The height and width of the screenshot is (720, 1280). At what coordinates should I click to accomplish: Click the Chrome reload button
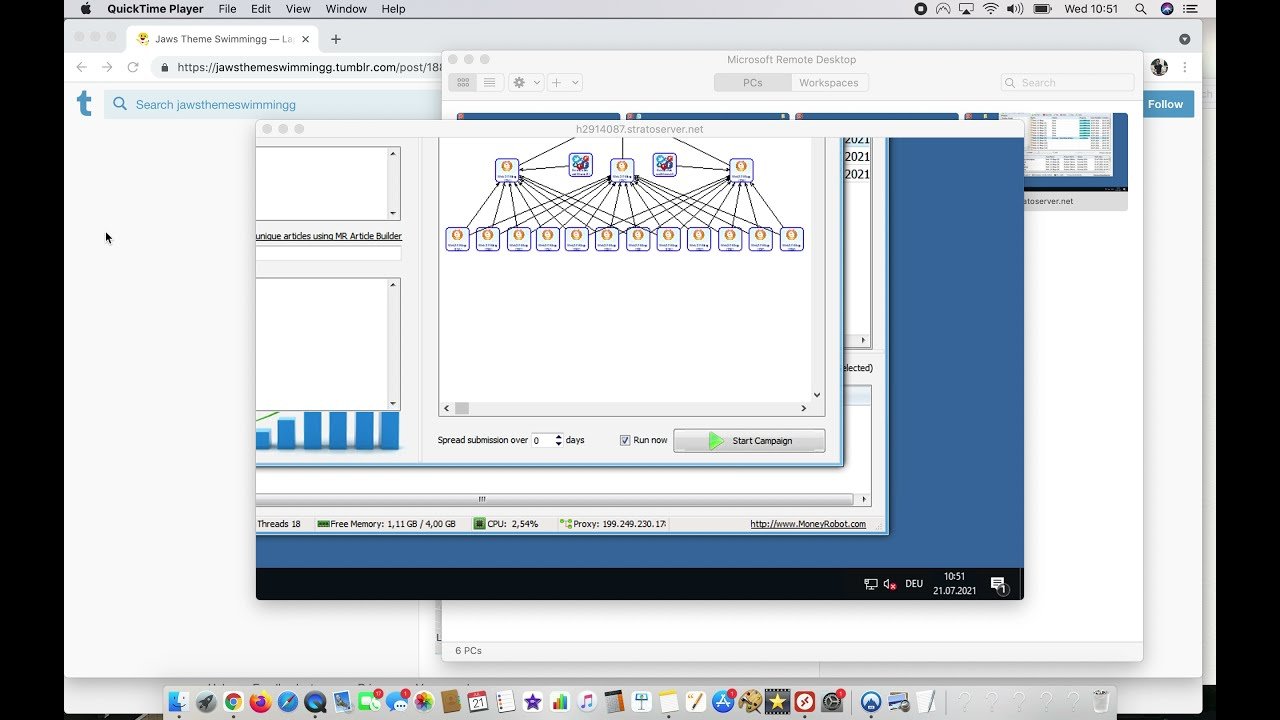coord(133,67)
